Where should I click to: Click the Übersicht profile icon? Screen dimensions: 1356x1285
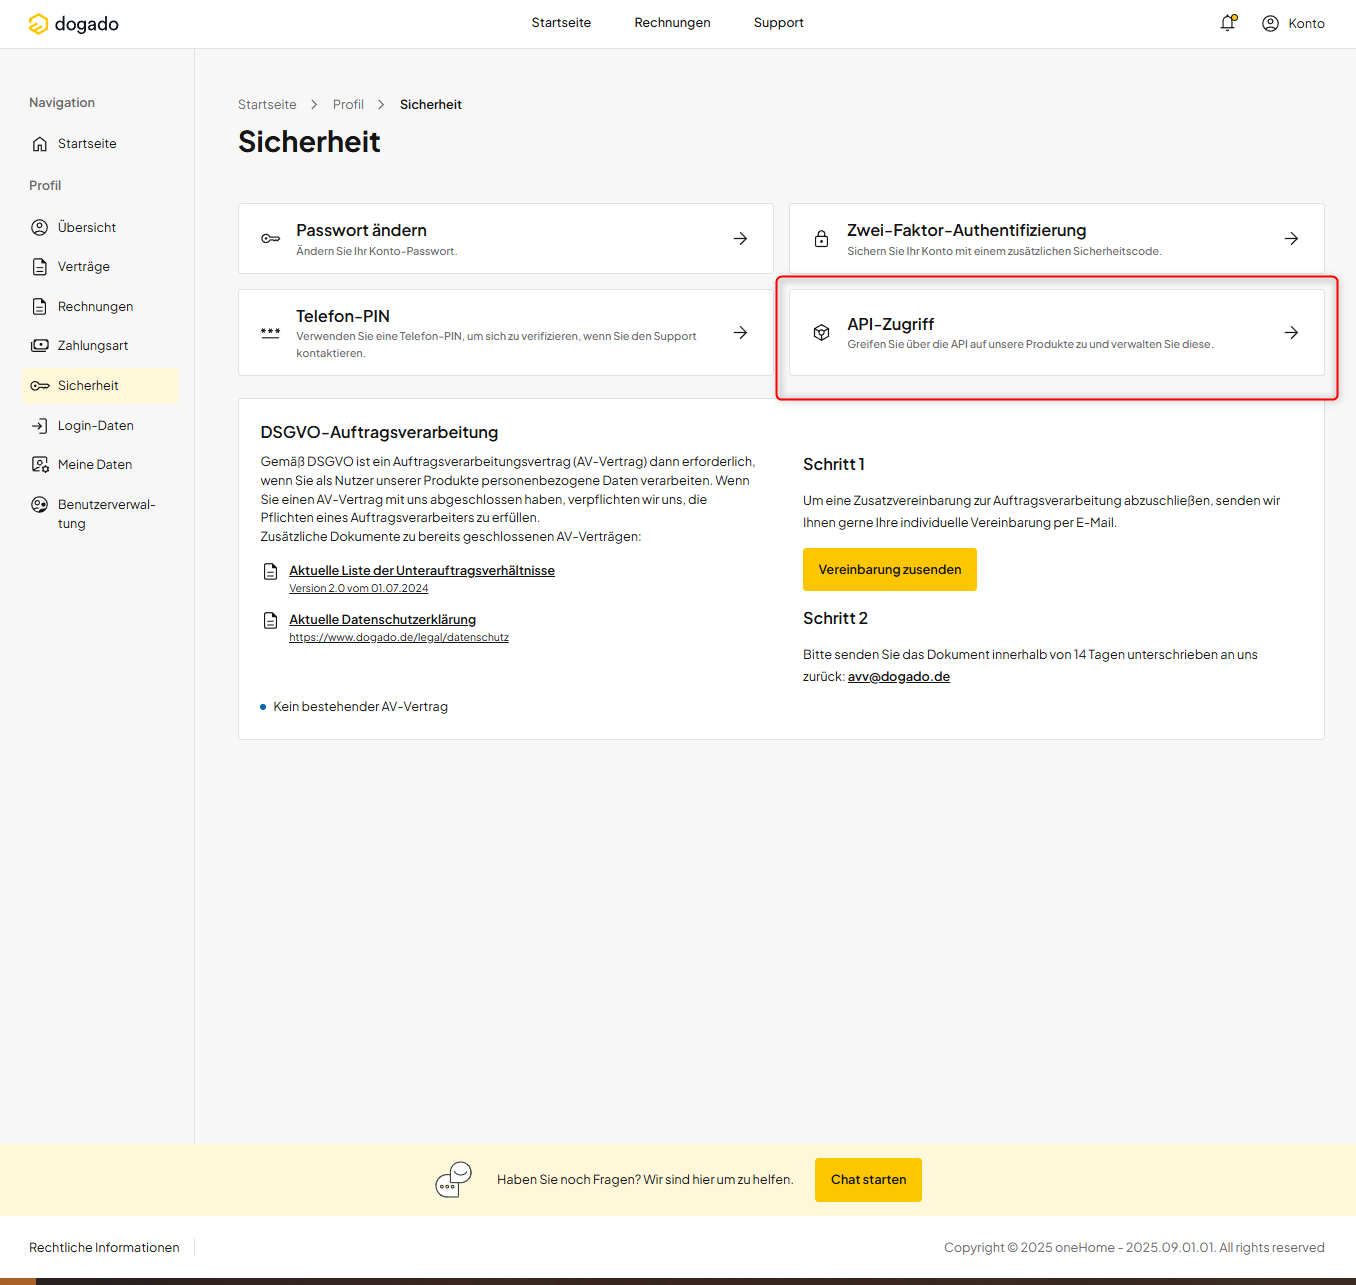coord(40,228)
